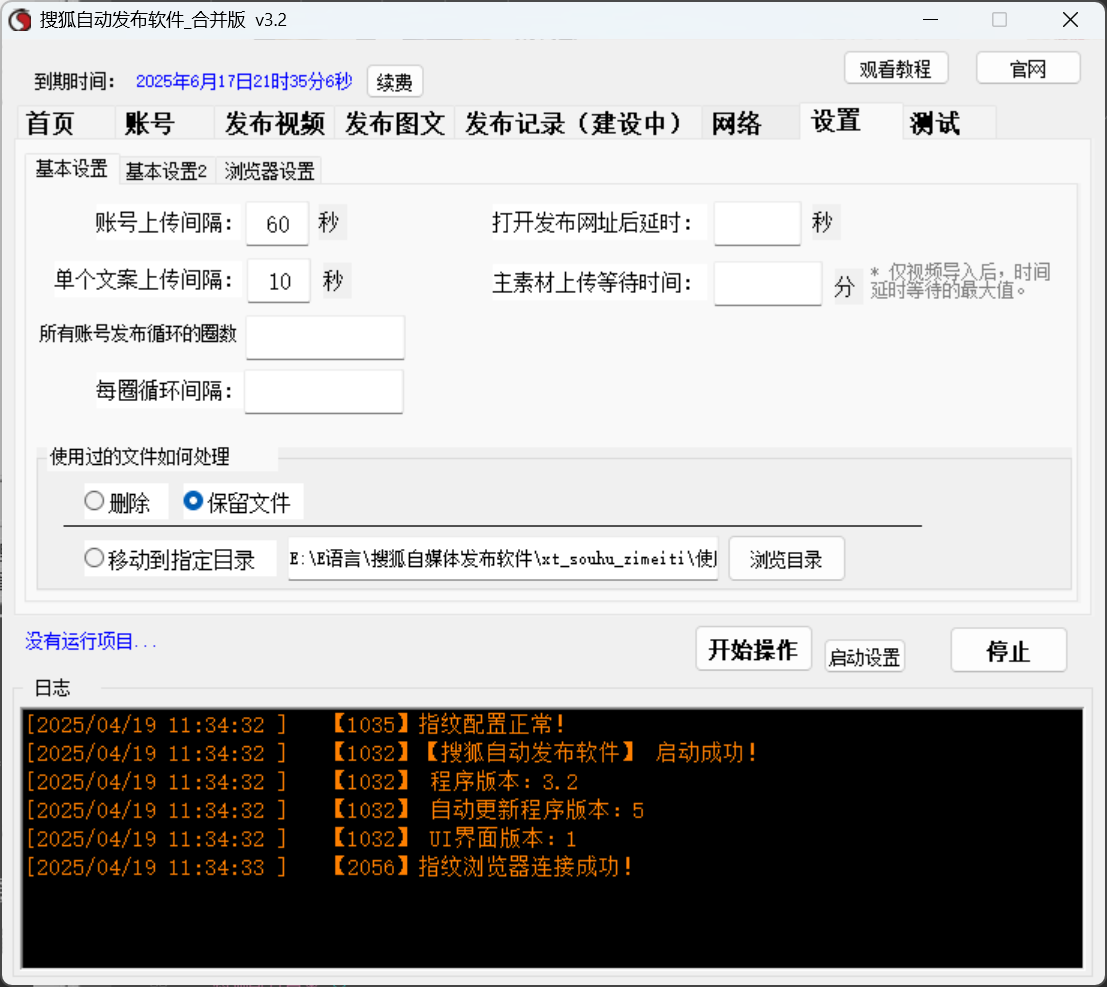Select the 设置 tab
1107x987 pixels.
(x=851, y=121)
